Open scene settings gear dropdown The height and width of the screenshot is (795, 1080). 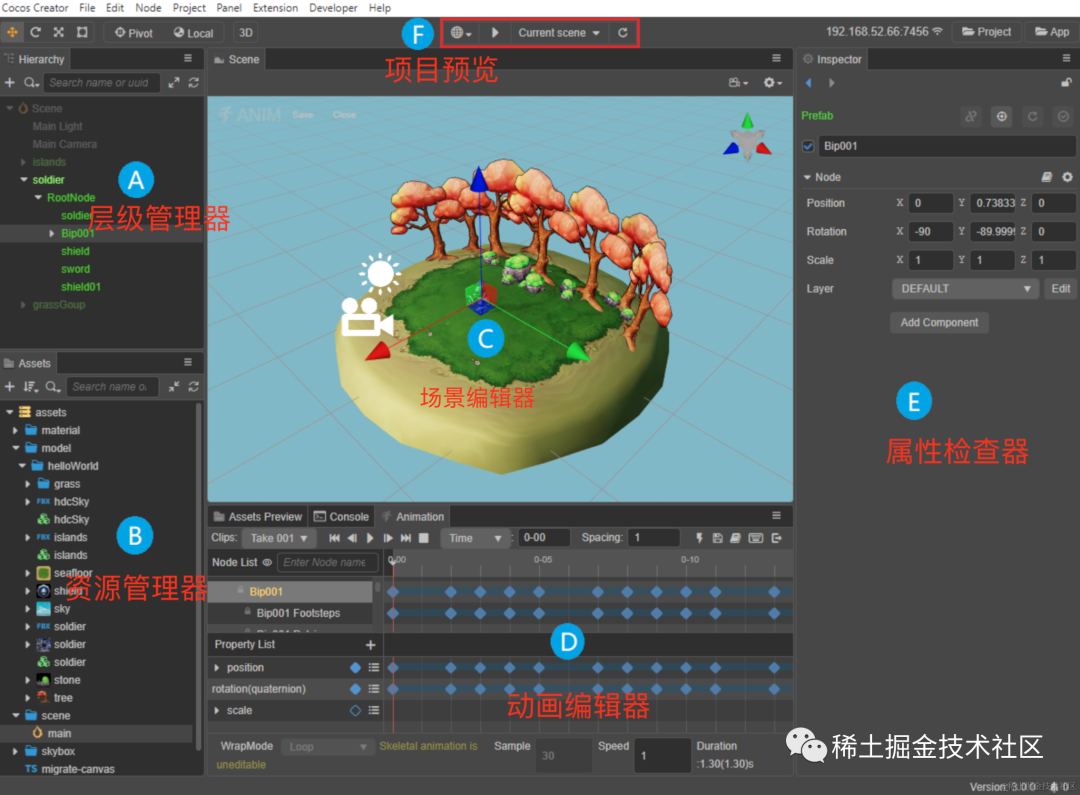[x=772, y=83]
